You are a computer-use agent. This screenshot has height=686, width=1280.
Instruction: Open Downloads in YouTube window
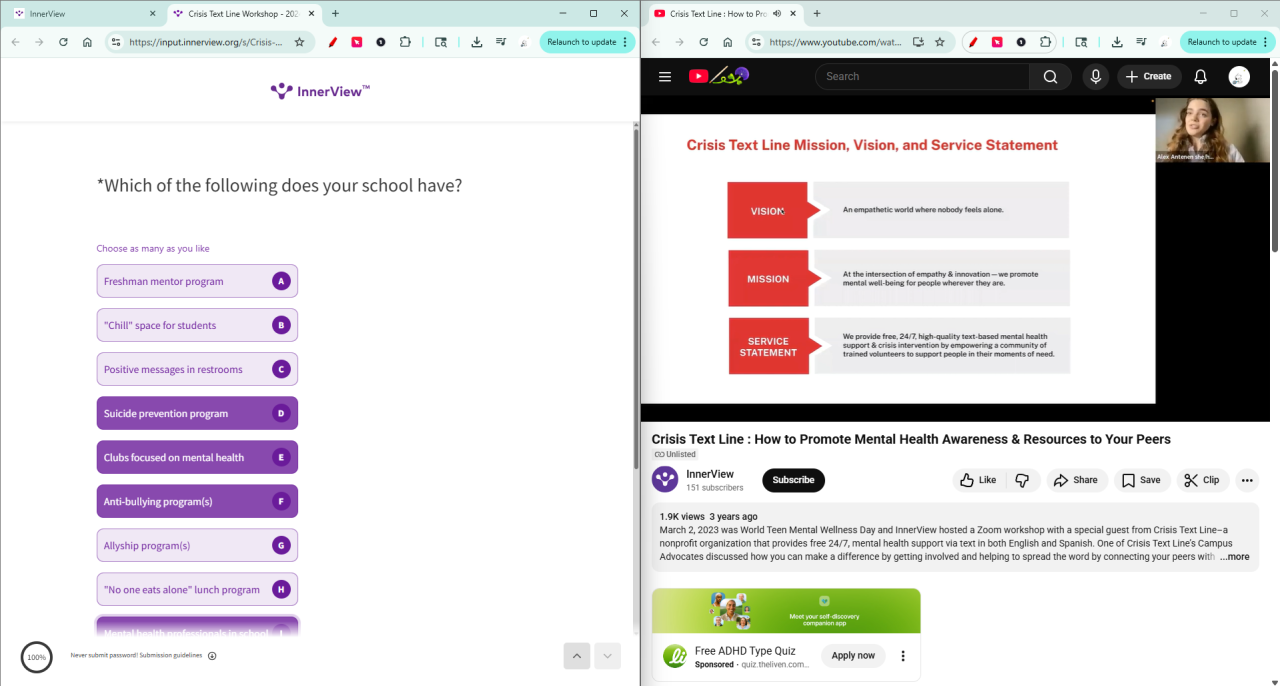(x=1117, y=42)
